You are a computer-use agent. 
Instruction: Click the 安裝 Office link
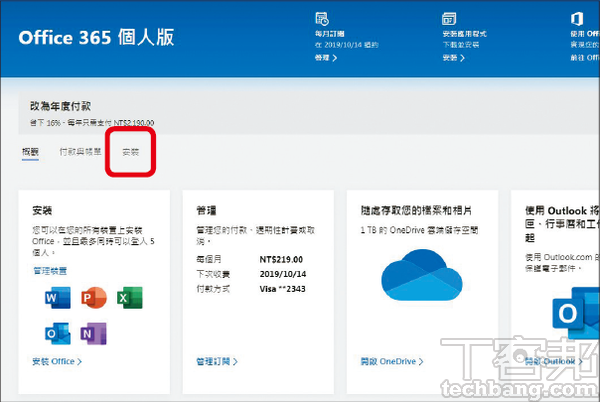point(57,361)
